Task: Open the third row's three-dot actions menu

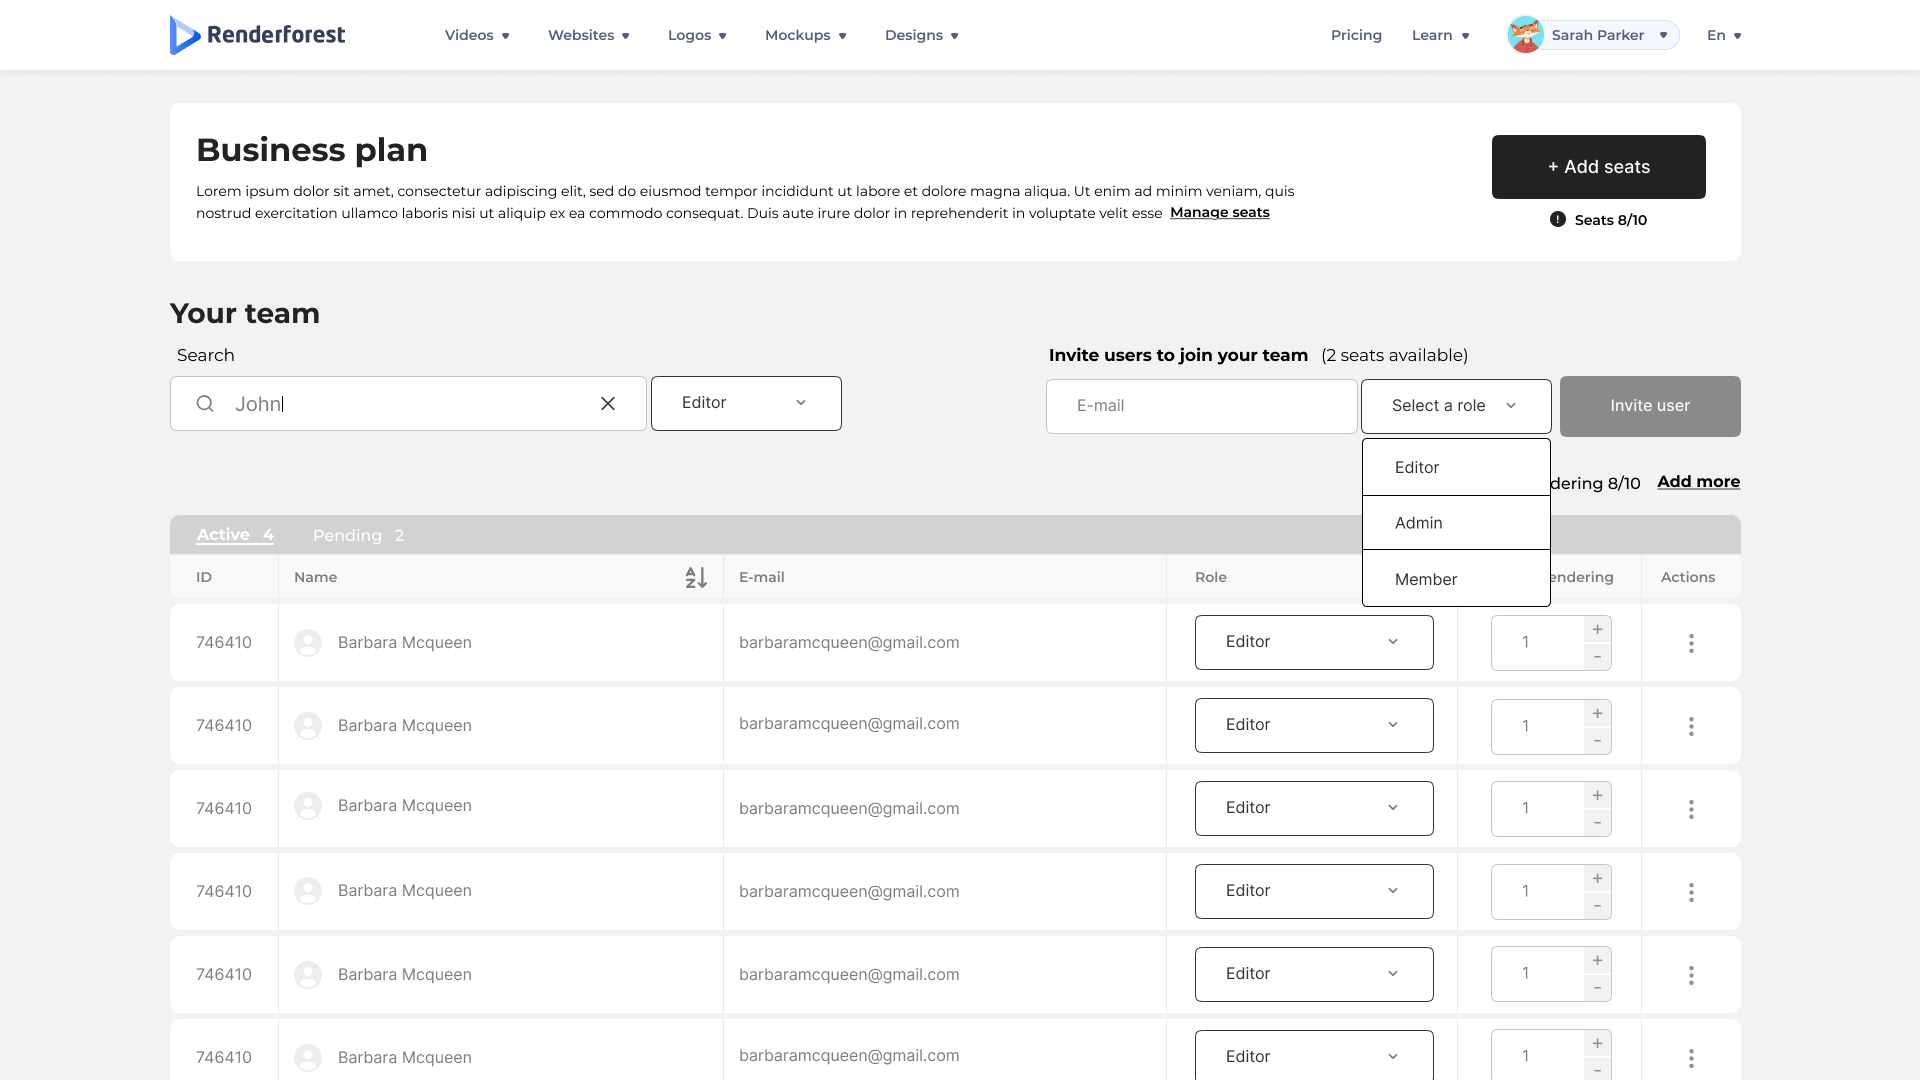Action: click(1691, 809)
